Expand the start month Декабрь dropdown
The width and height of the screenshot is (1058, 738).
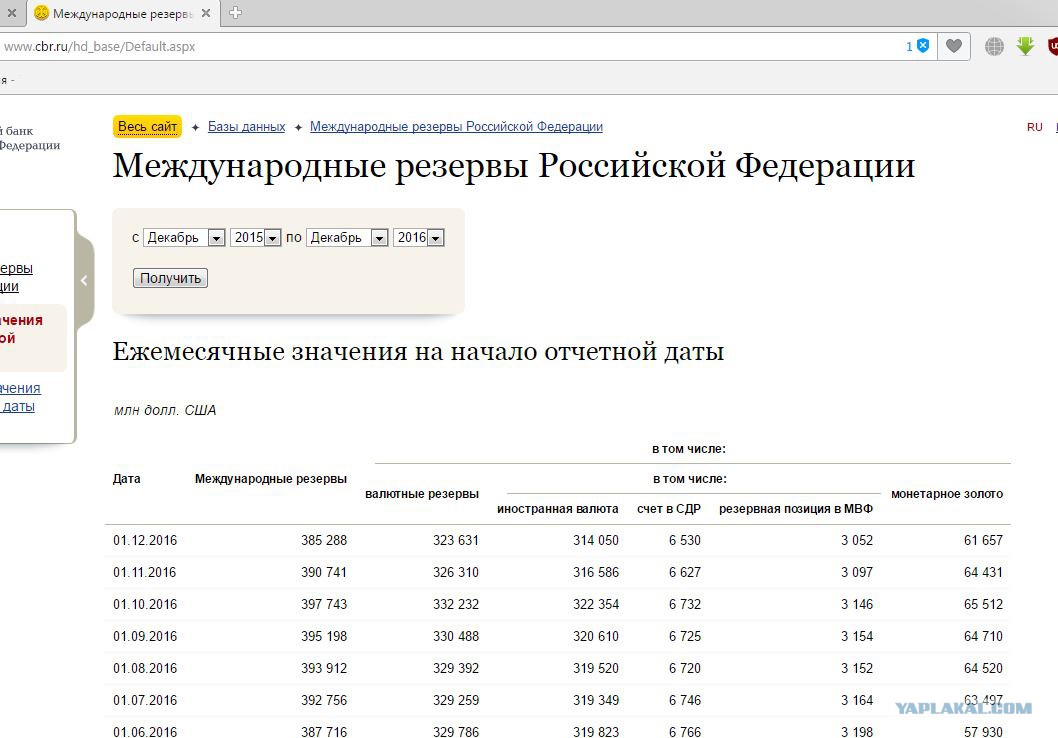(x=184, y=237)
